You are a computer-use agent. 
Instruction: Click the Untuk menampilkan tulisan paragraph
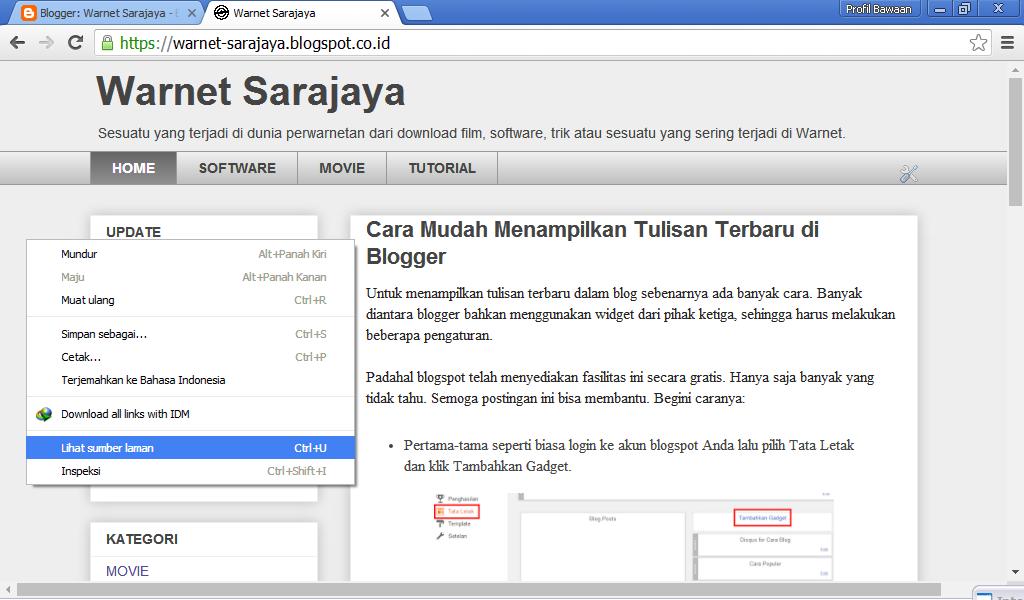coord(630,314)
